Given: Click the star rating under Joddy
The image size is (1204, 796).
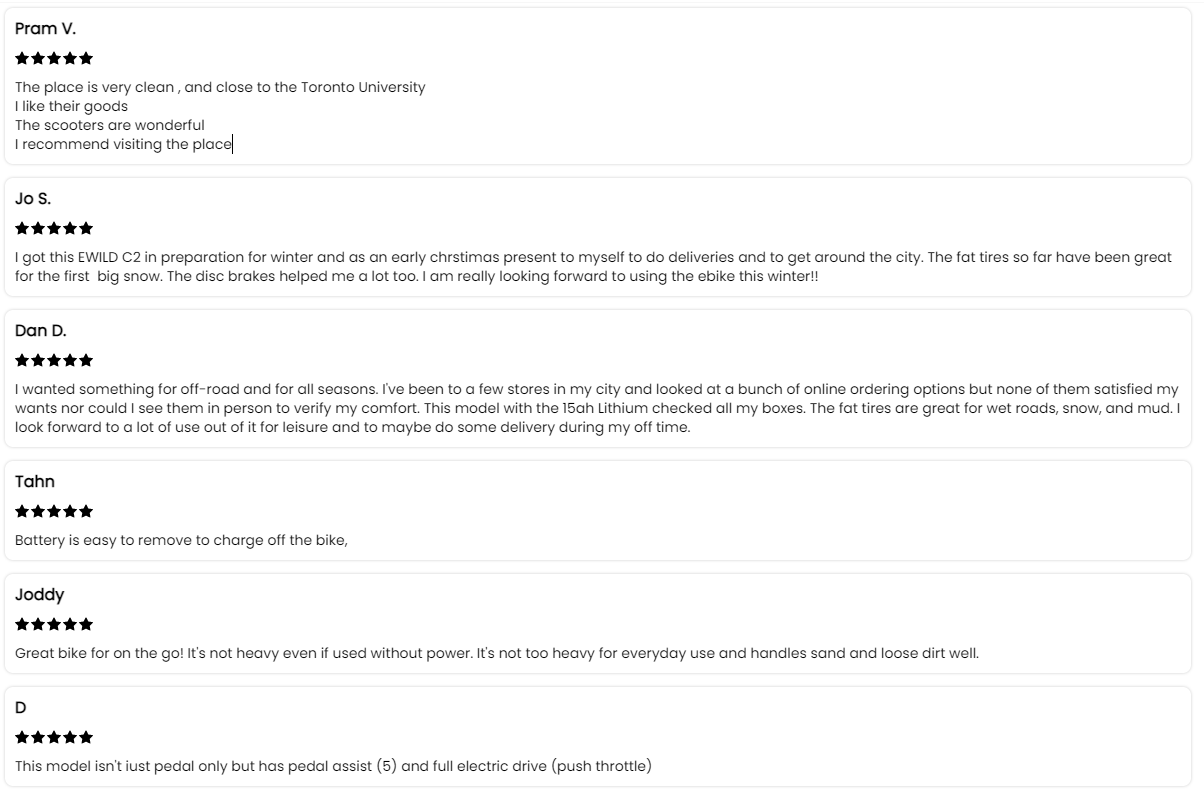Looking at the screenshot, I should click(x=54, y=624).
